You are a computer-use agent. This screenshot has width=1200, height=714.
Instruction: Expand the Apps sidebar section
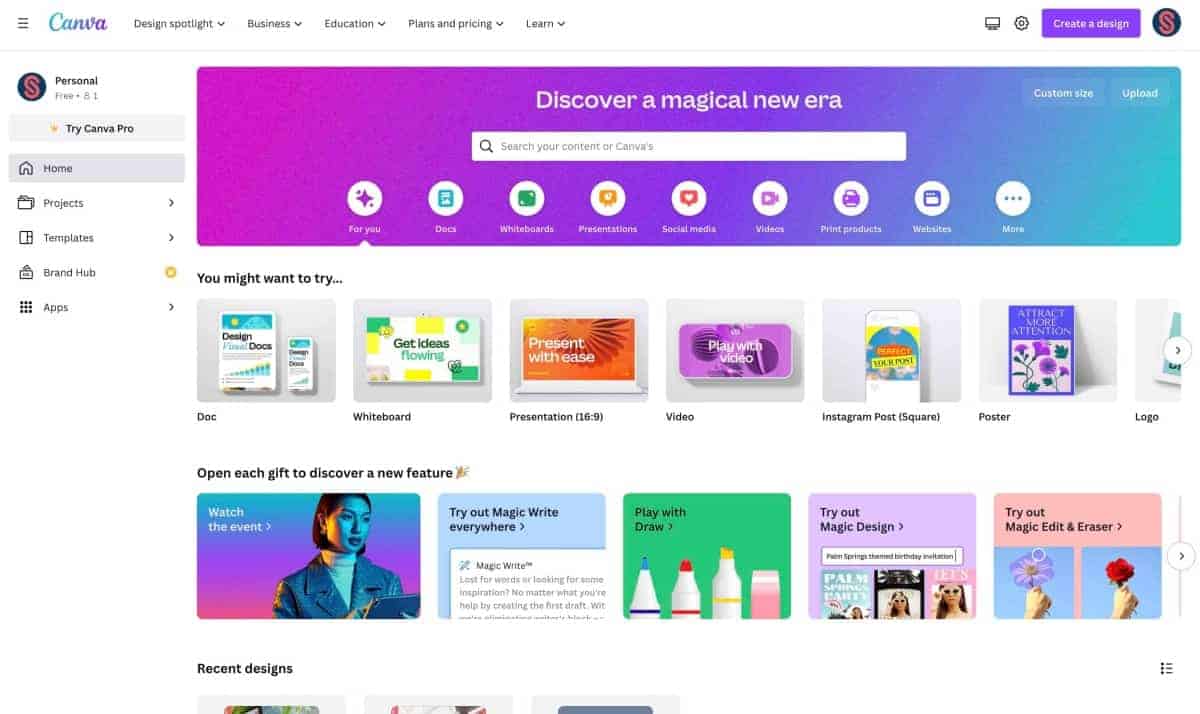click(x=97, y=307)
